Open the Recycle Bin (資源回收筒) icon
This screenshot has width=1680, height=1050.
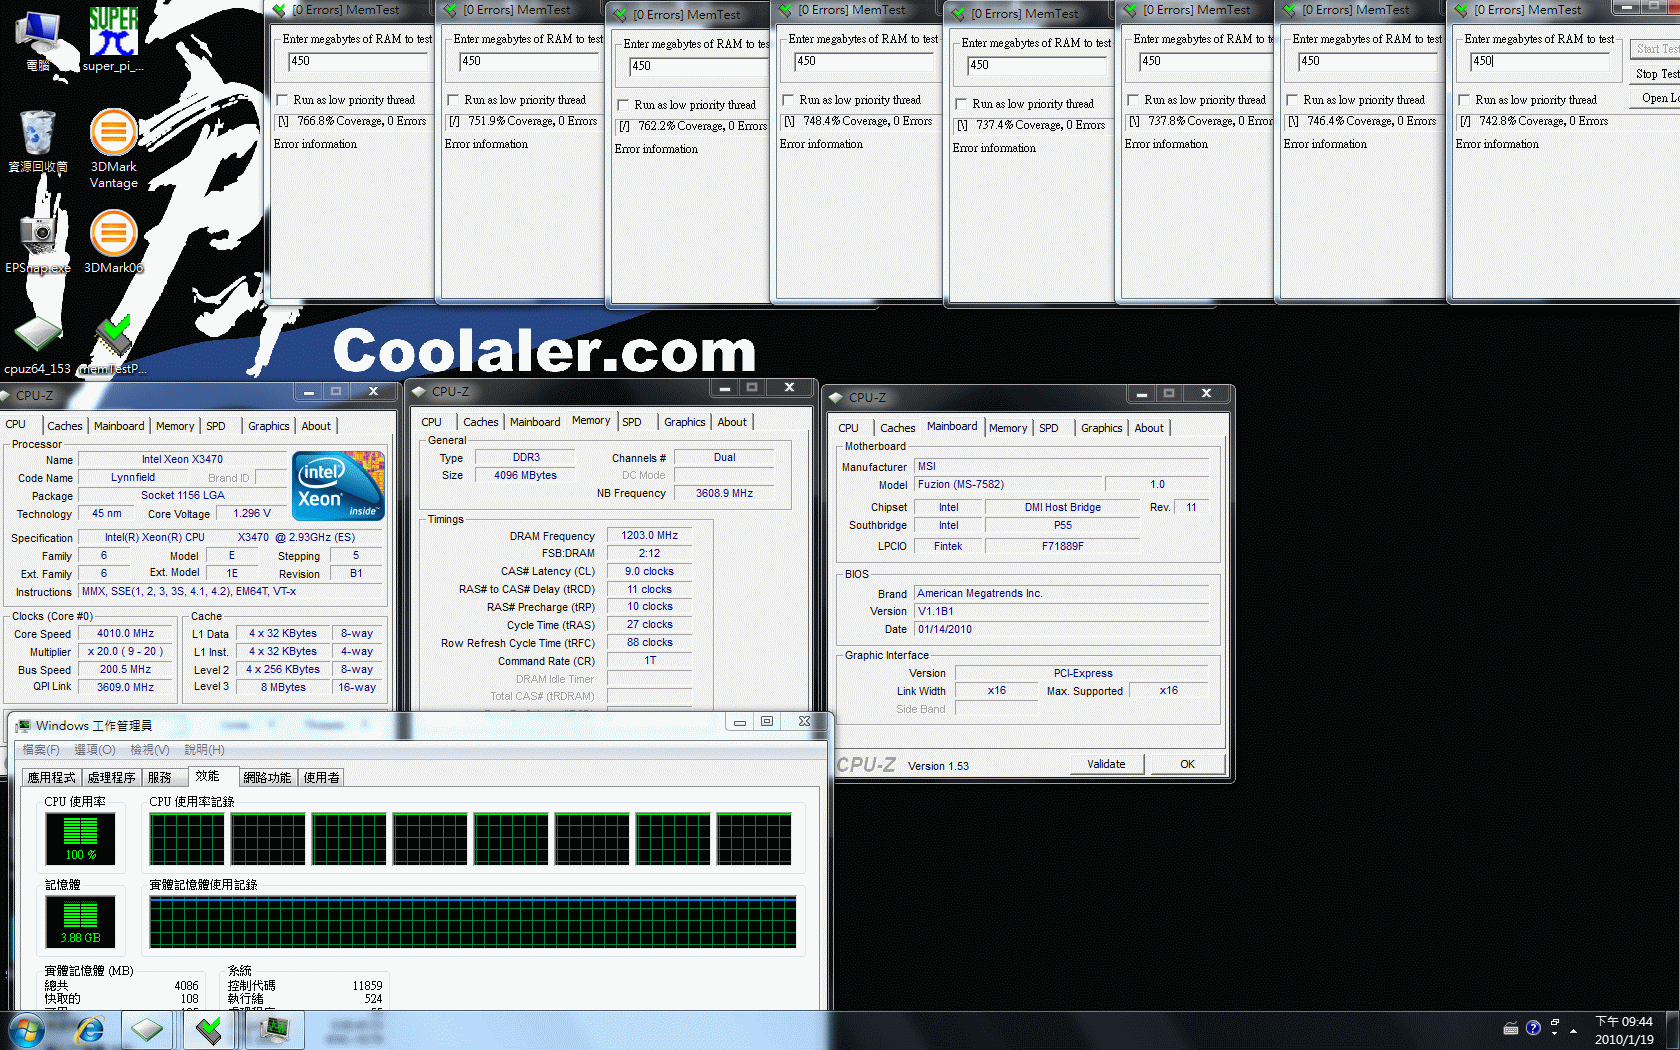click(38, 140)
